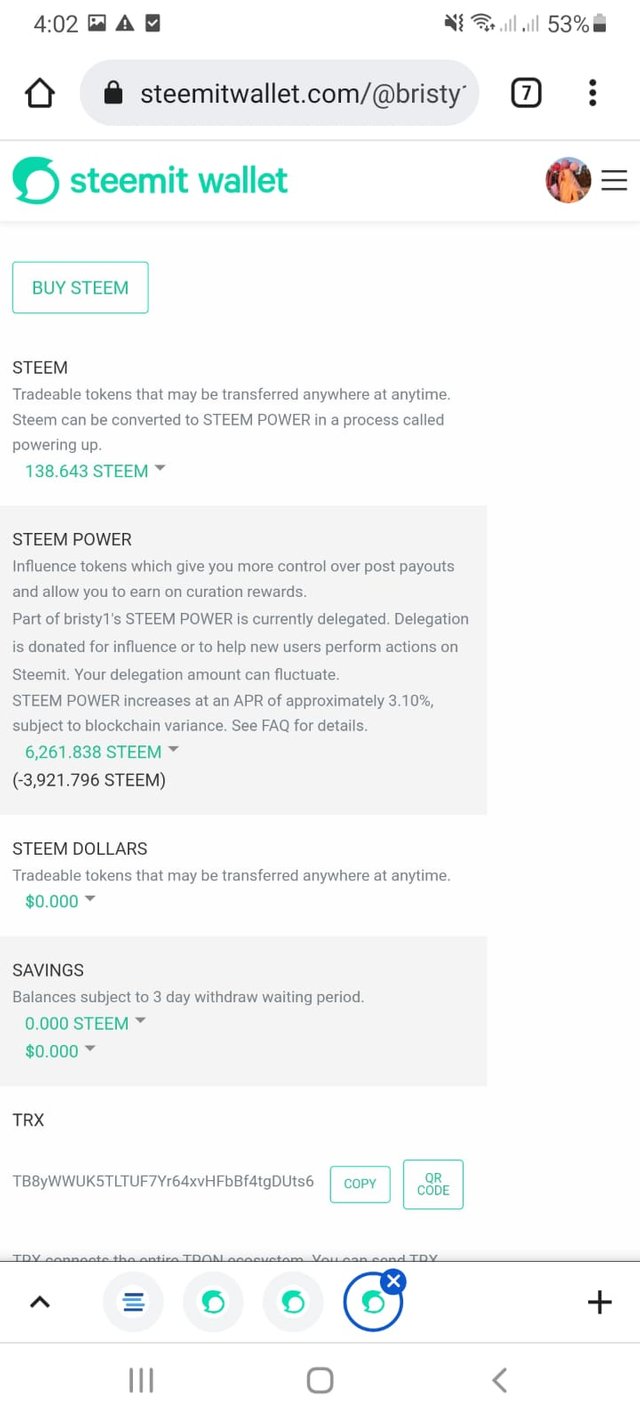Expand the savings $0.000 dropdown

[60, 1051]
